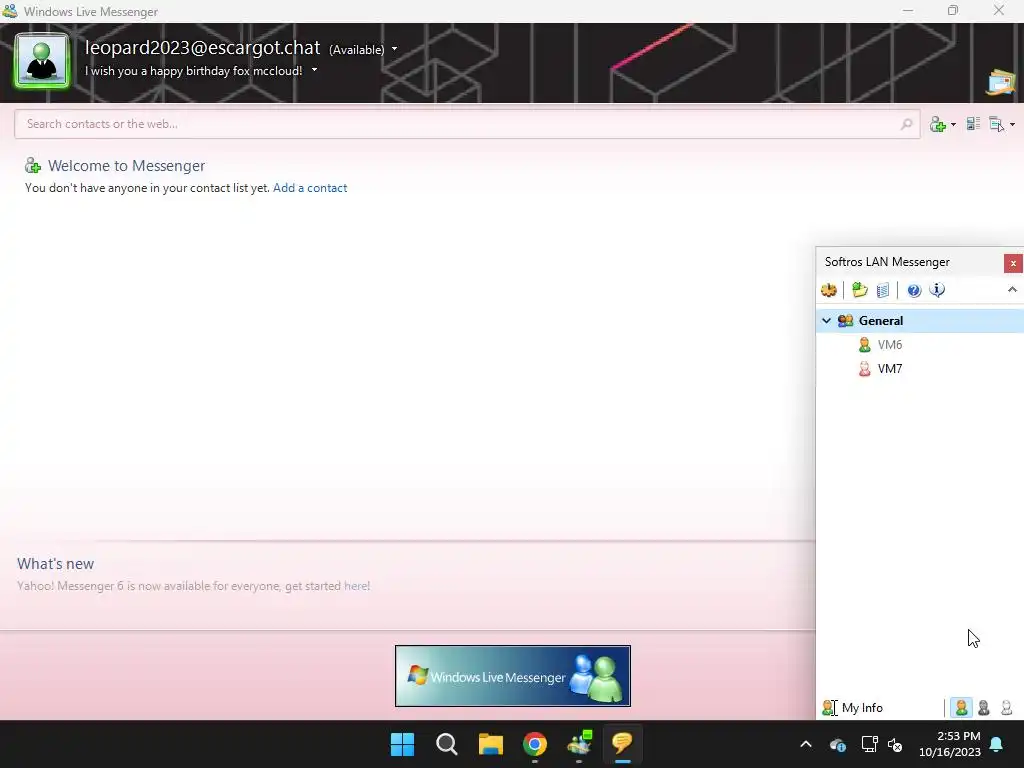Open Google Chrome from the taskbar

535,744
